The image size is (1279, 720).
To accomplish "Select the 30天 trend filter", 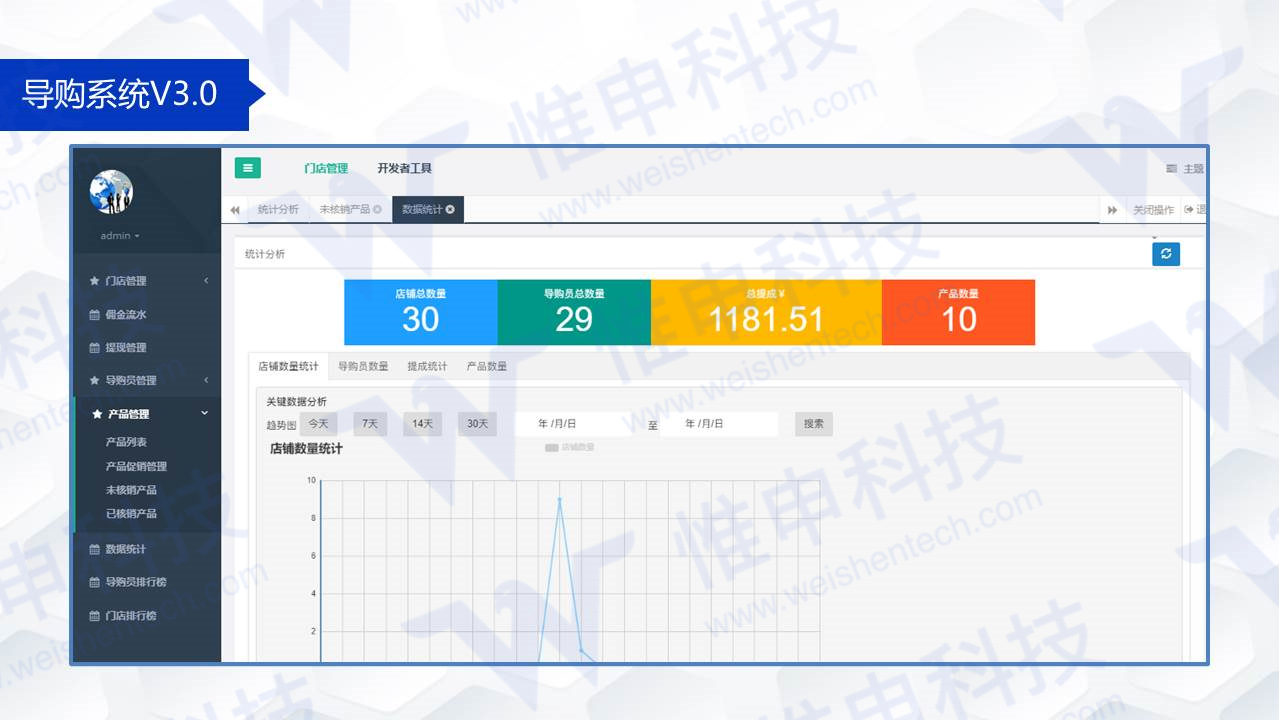I will [477, 423].
